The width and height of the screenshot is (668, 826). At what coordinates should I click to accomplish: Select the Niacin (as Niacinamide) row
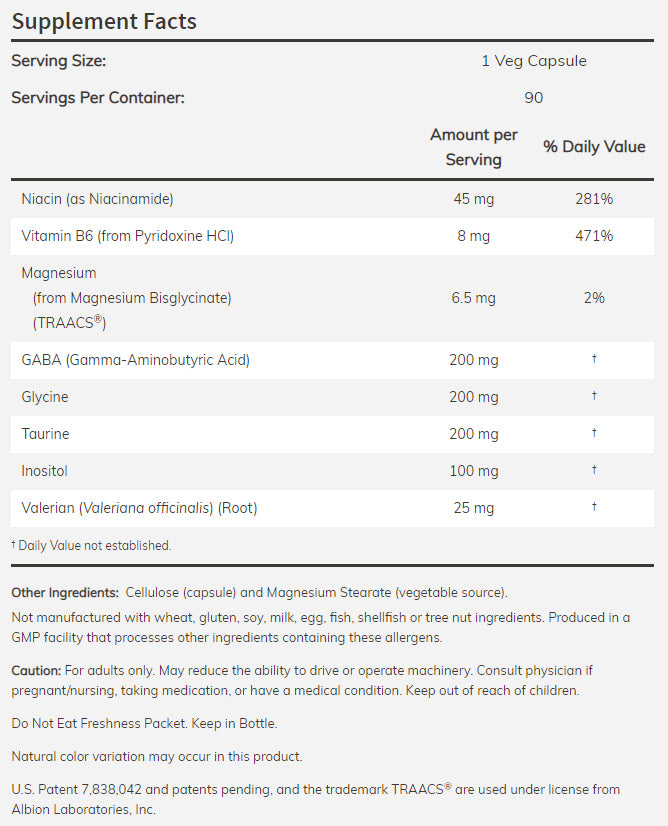[97, 199]
